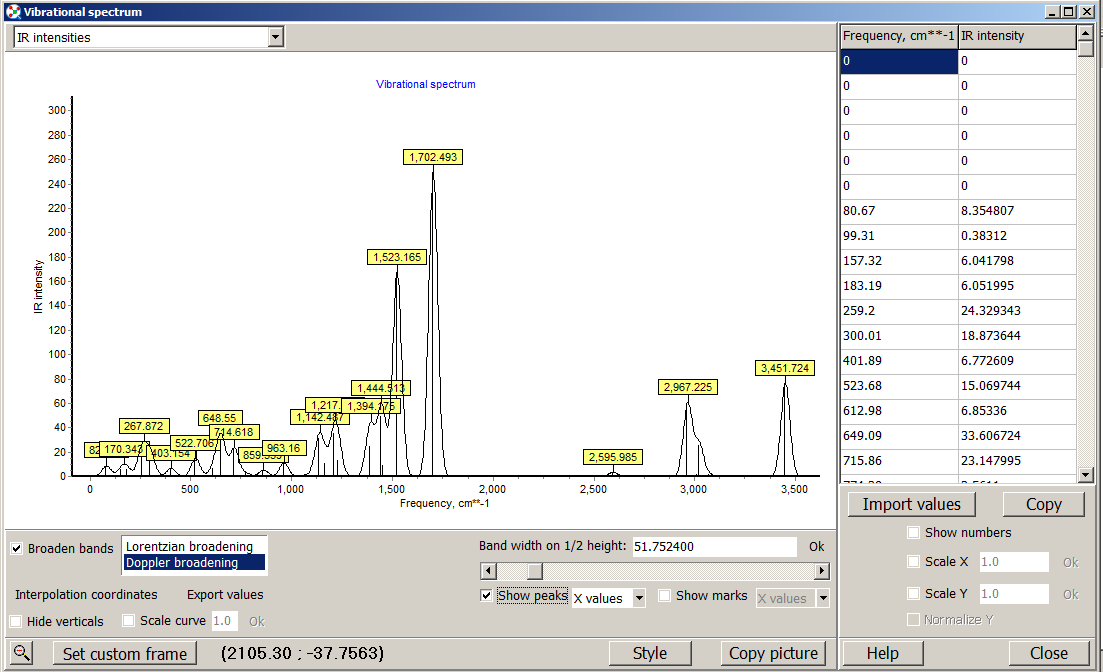Enable the Hide verticals checkbox

pos(16,621)
